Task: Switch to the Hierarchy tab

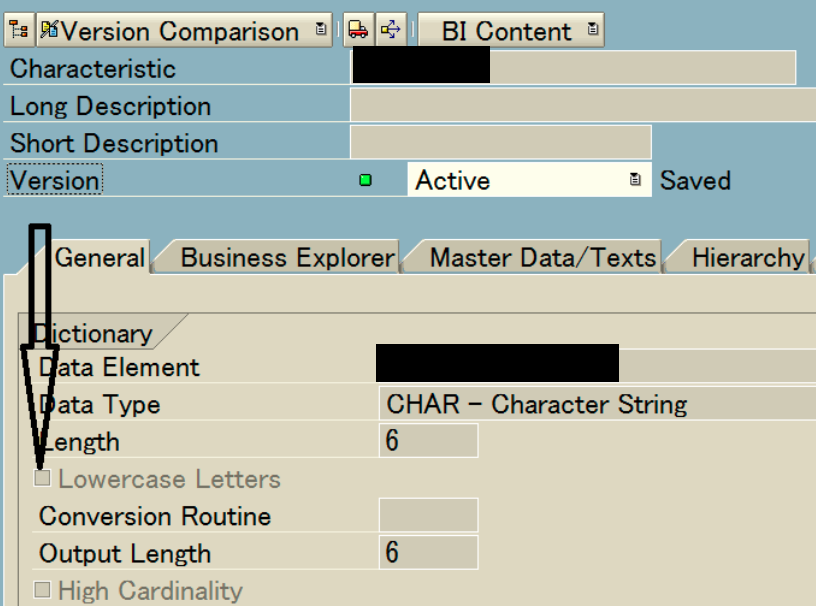Action: [x=746, y=258]
